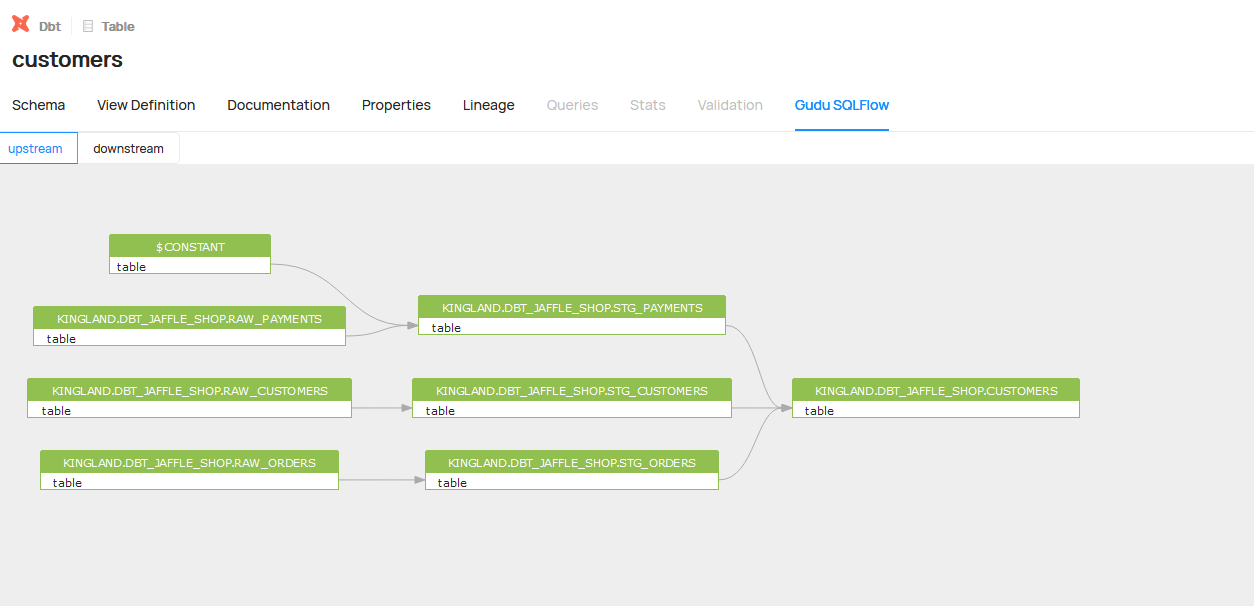Open the View Definition tab

click(x=145, y=104)
